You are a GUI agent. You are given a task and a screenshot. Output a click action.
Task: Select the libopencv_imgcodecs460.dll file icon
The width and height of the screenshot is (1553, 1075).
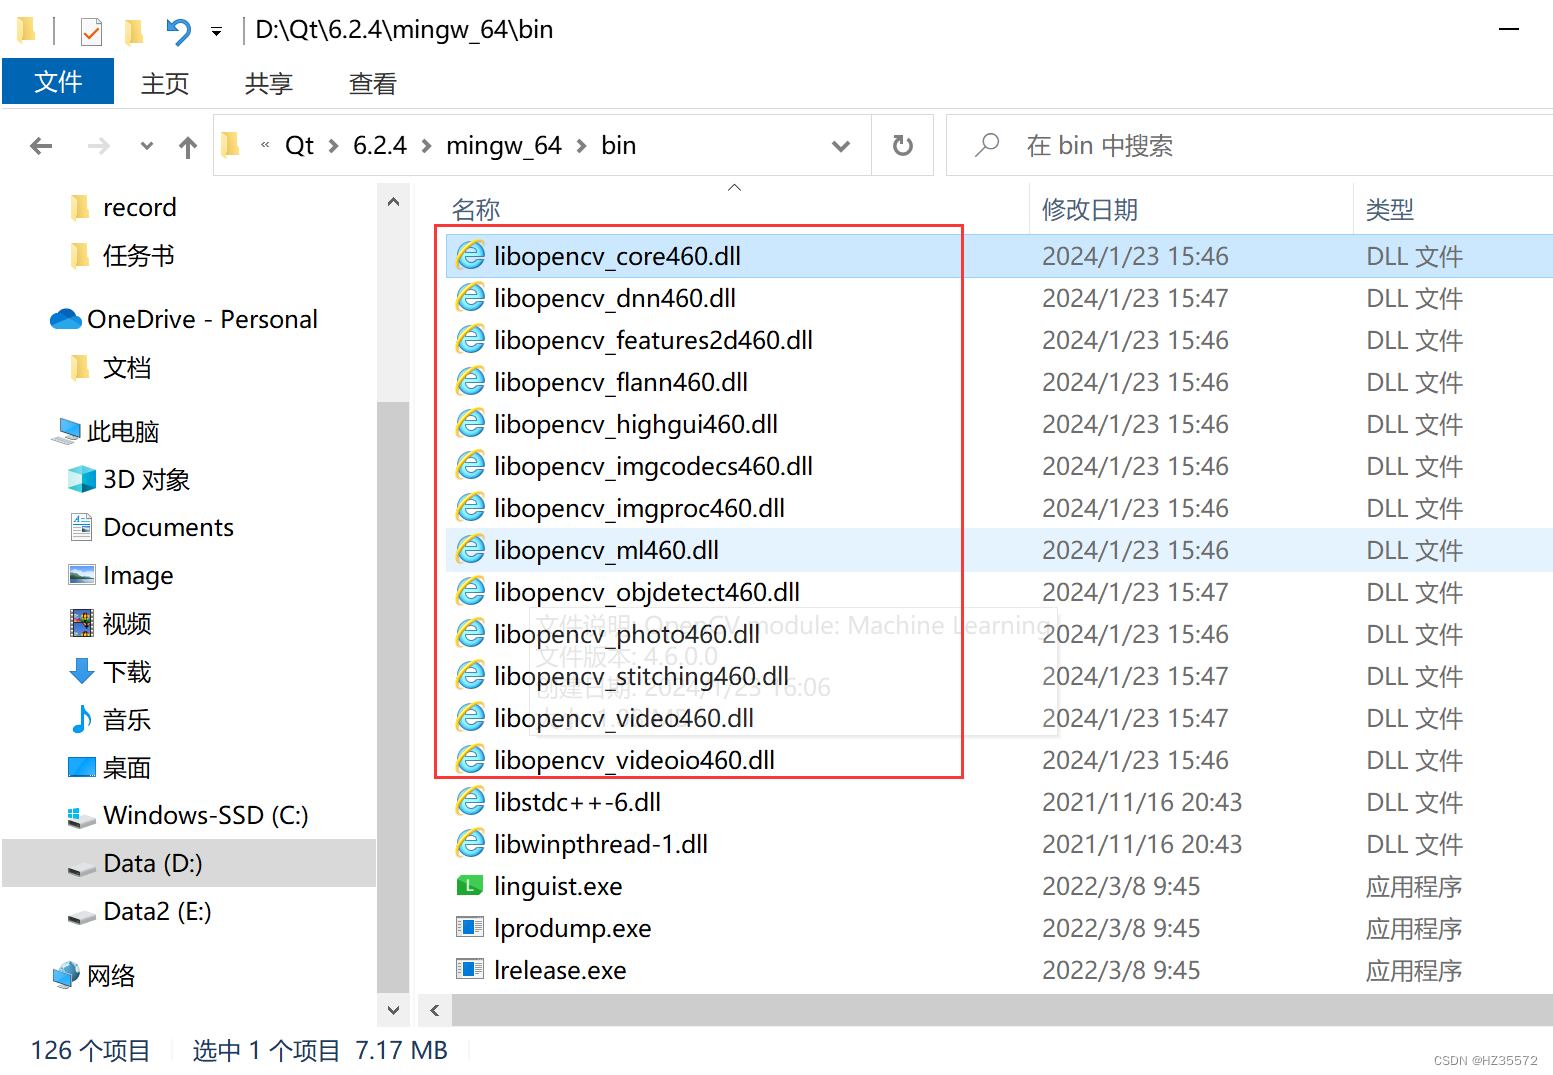pyautogui.click(x=470, y=465)
